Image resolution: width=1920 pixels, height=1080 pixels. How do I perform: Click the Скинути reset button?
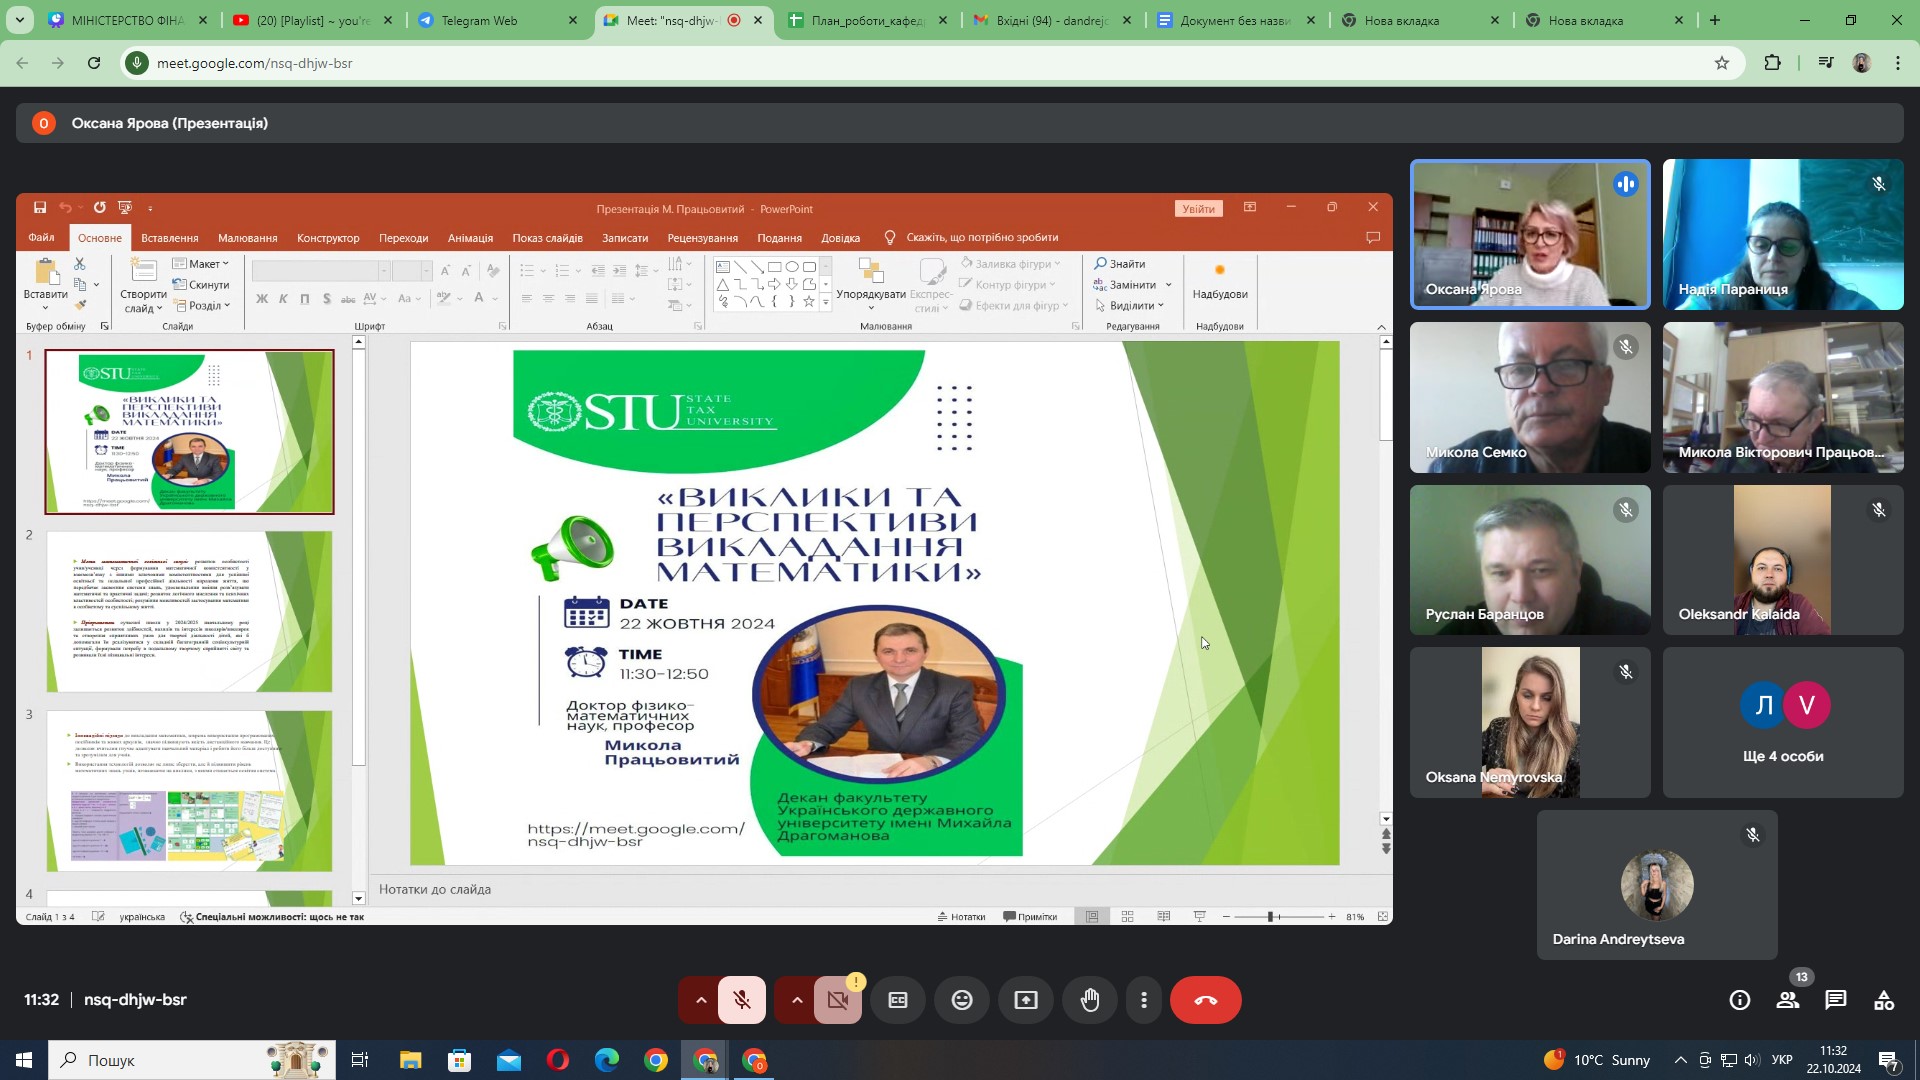[201, 285]
